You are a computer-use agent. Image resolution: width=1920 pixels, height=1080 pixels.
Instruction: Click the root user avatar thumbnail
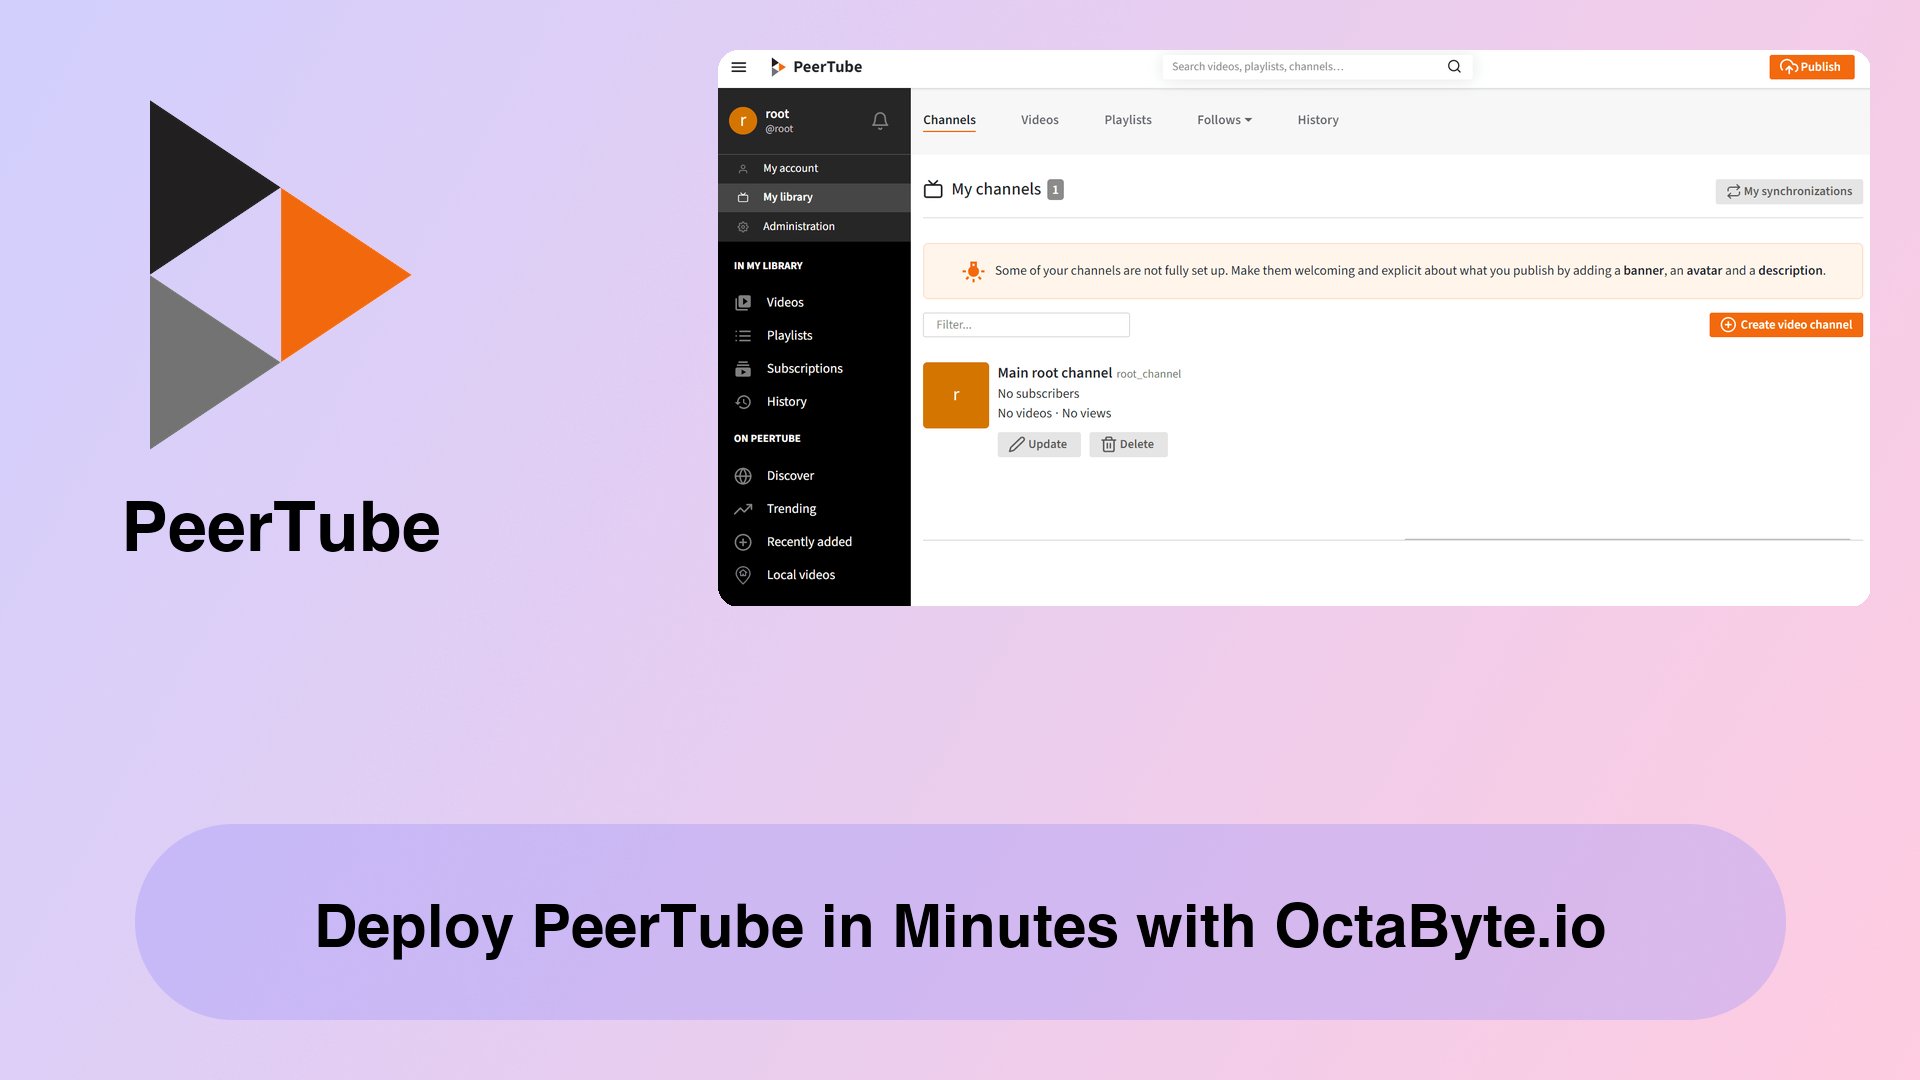(x=742, y=120)
